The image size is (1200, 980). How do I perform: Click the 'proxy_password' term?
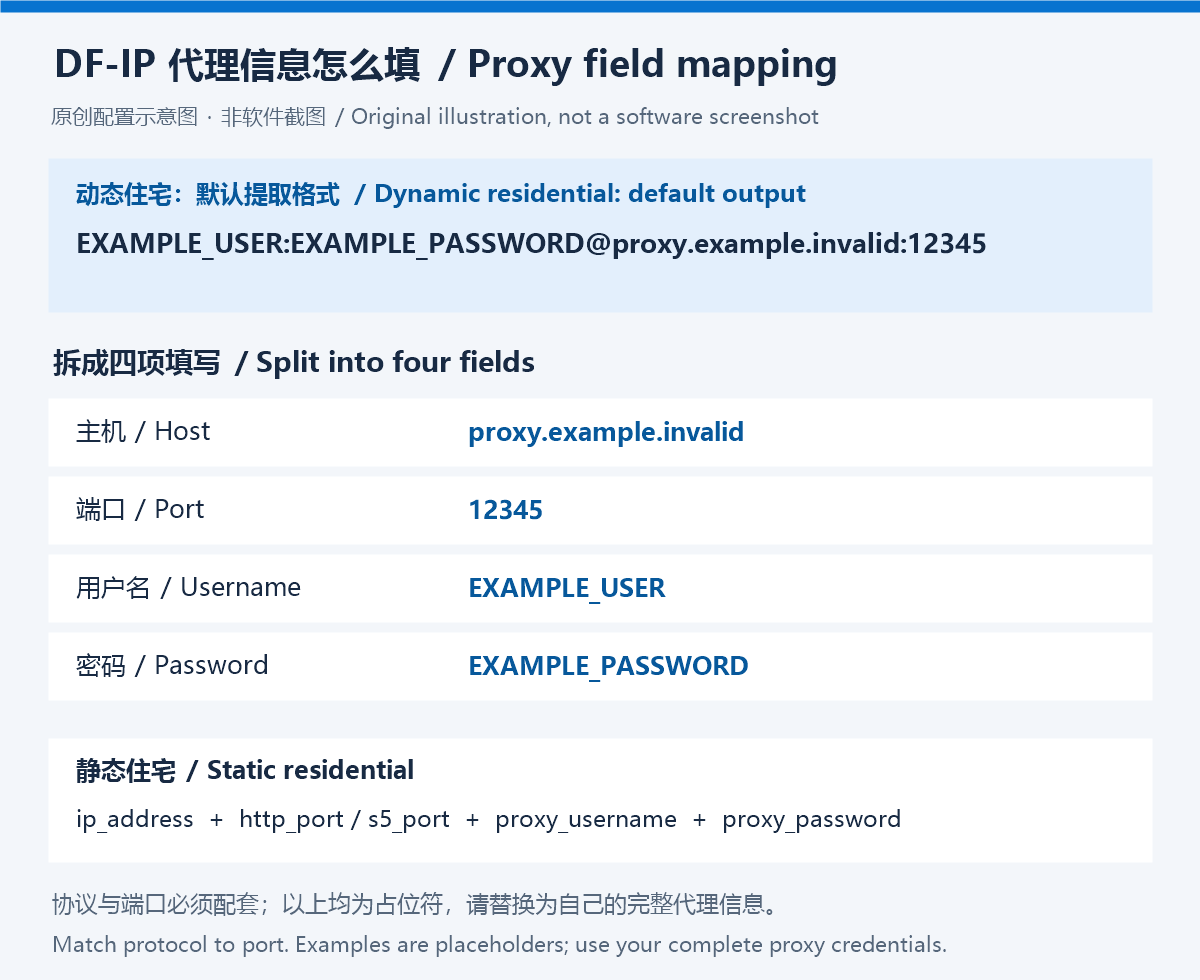pos(811,819)
